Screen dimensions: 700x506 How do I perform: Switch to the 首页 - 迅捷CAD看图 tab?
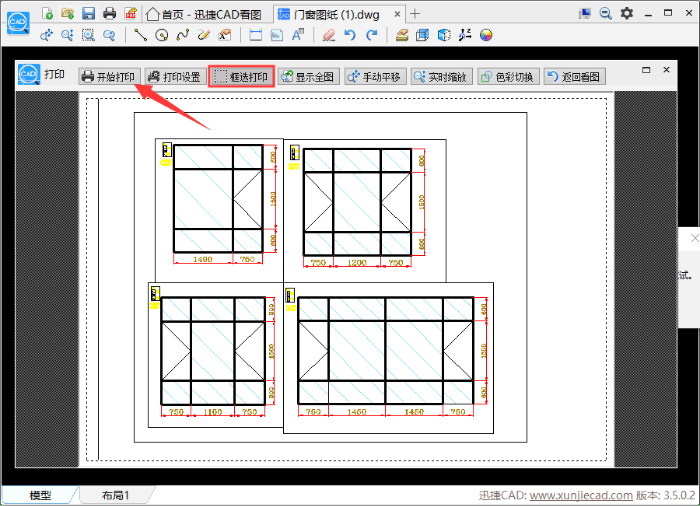coord(205,15)
